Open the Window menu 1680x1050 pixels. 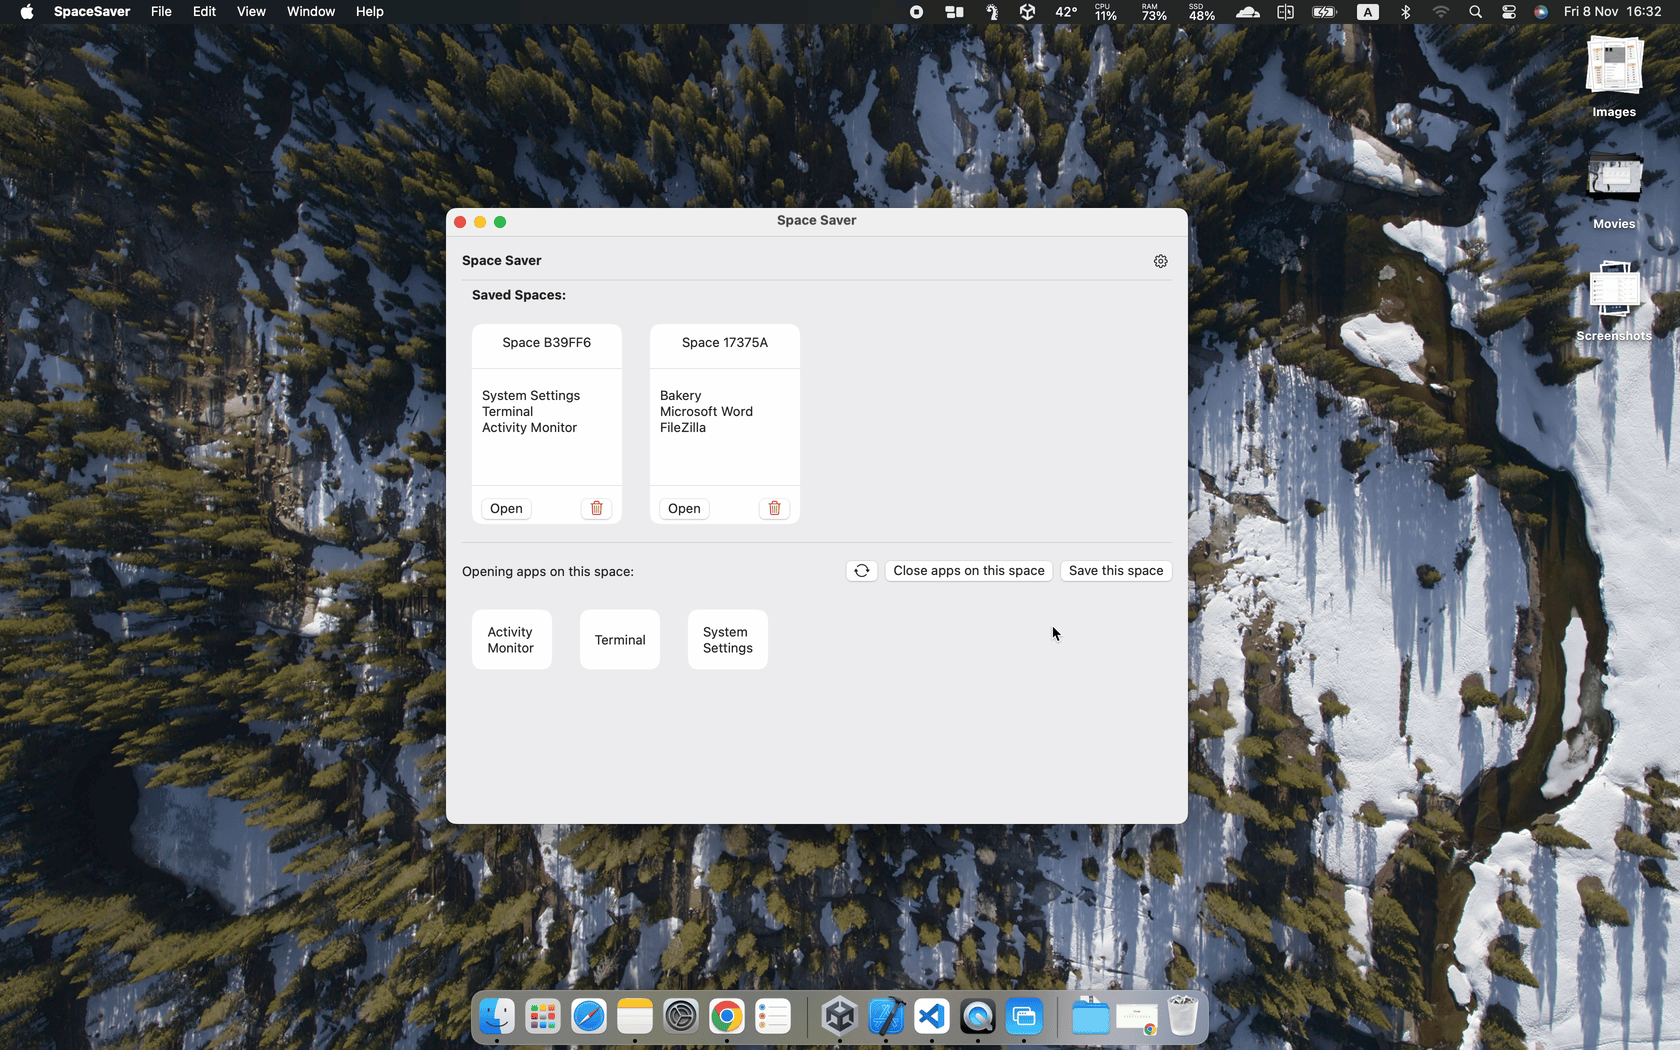point(310,12)
